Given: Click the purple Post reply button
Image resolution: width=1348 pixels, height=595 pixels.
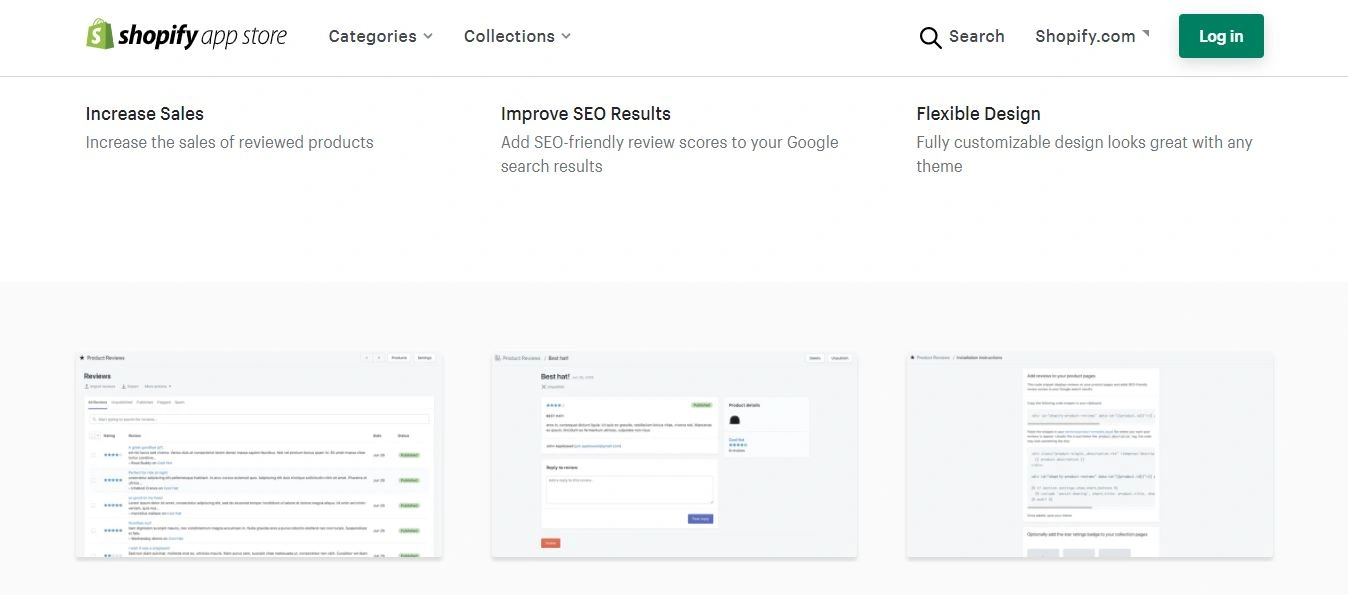Looking at the screenshot, I should pos(700,518).
